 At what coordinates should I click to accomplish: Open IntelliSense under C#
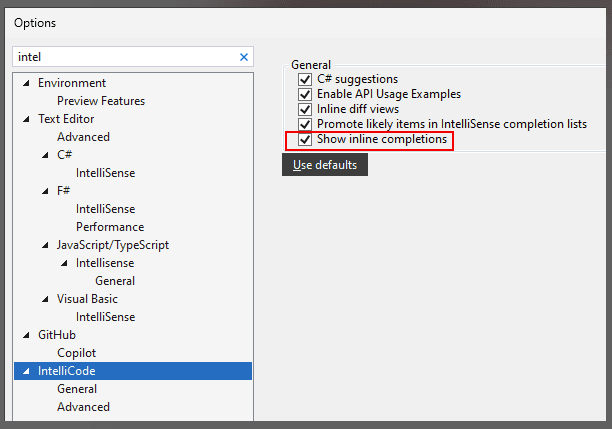(105, 173)
